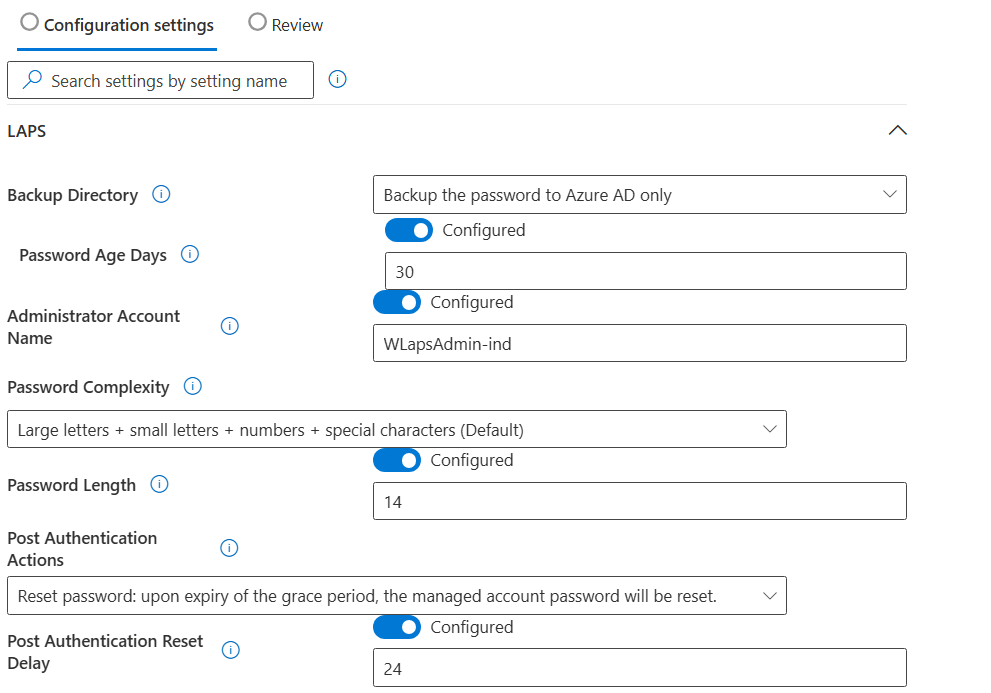This screenshot has height=693, width=991.
Task: Click the Post Authentication Reset Delay info icon
Action: tap(230, 650)
